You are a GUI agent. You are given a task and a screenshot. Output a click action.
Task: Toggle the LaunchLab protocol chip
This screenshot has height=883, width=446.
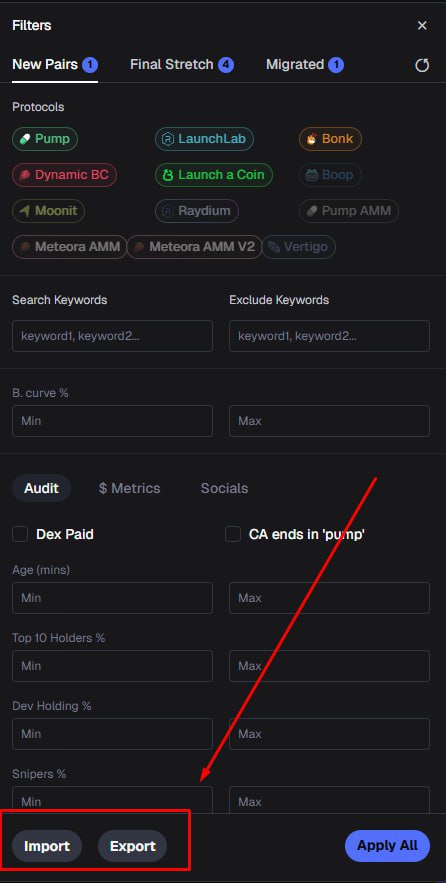204,139
